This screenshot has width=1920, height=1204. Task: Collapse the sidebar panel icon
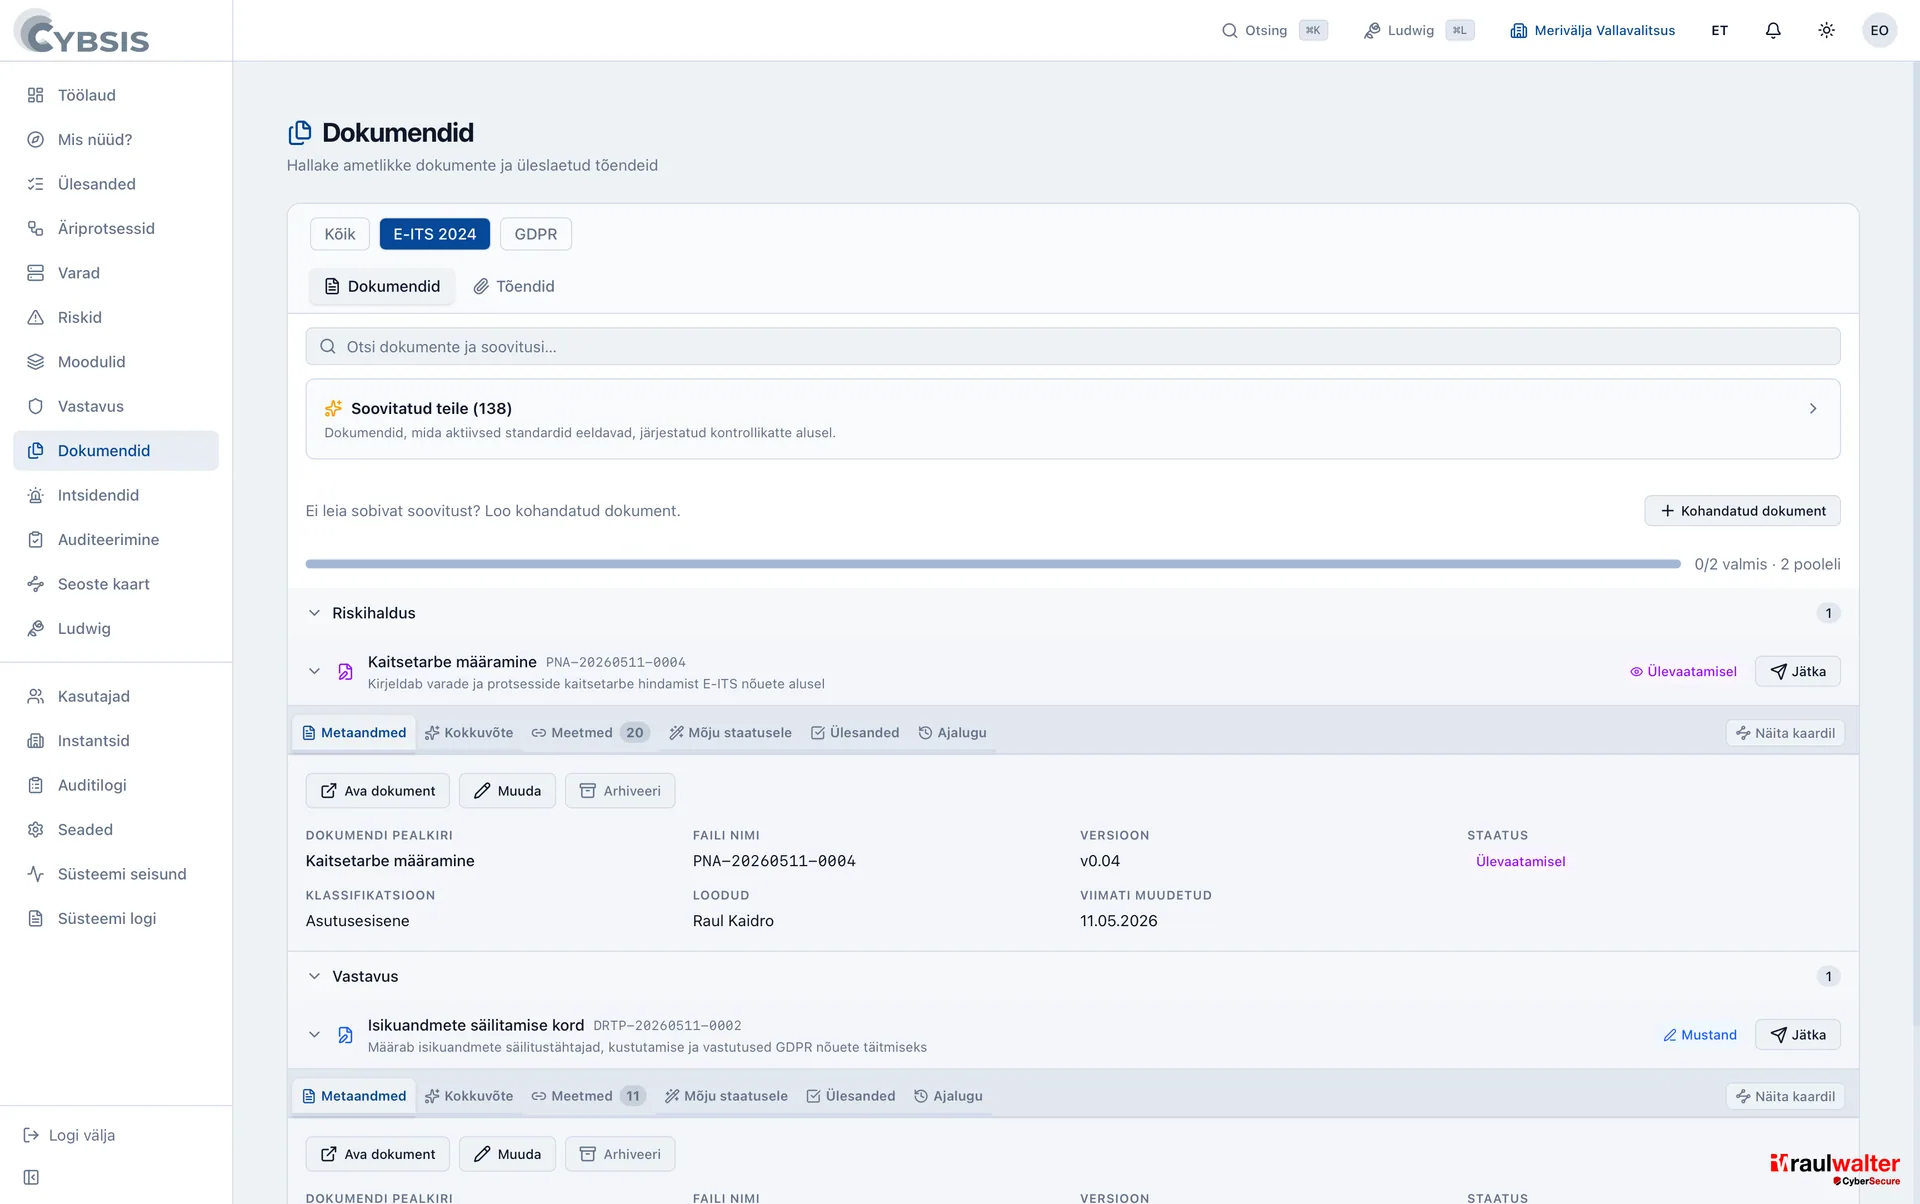(31, 1177)
